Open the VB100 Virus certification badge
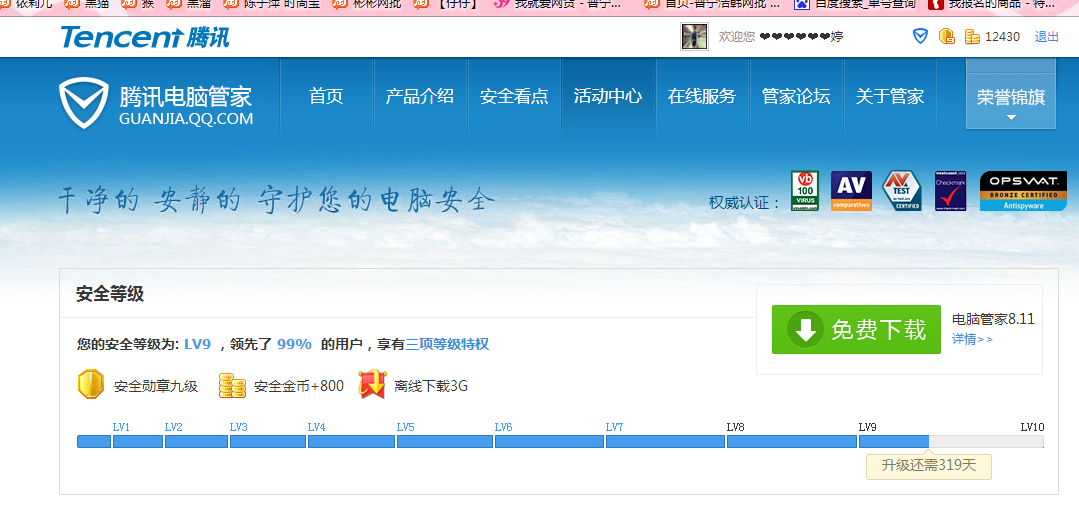This screenshot has width=1079, height=516. pyautogui.click(x=804, y=191)
